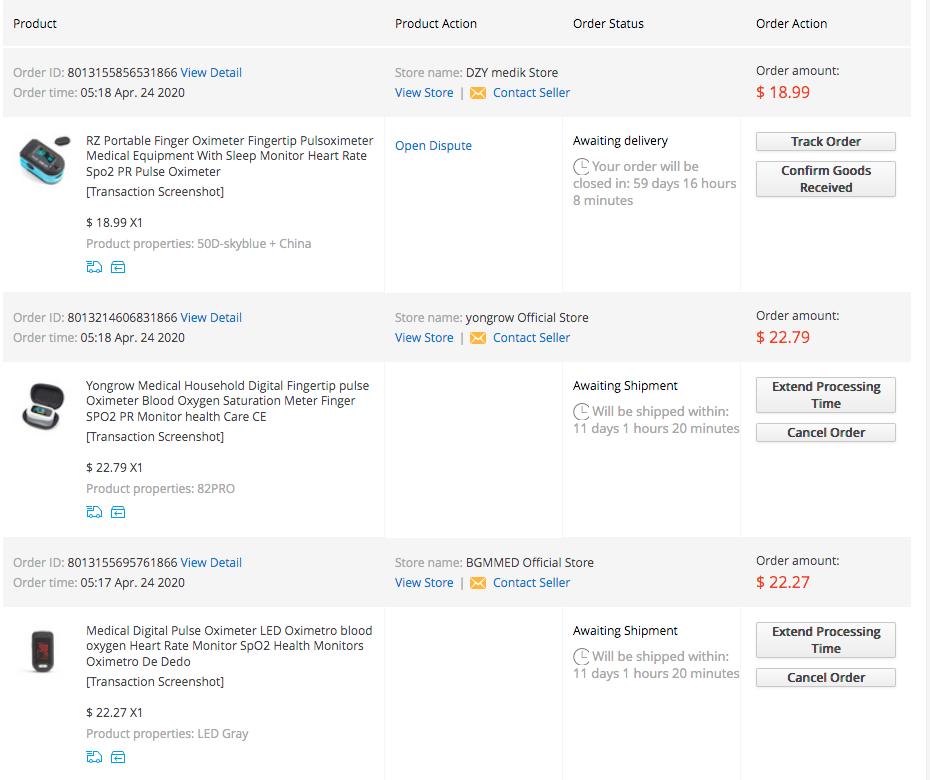
Task: Click the envelope icon for BGMMED Official Store
Action: (477, 583)
